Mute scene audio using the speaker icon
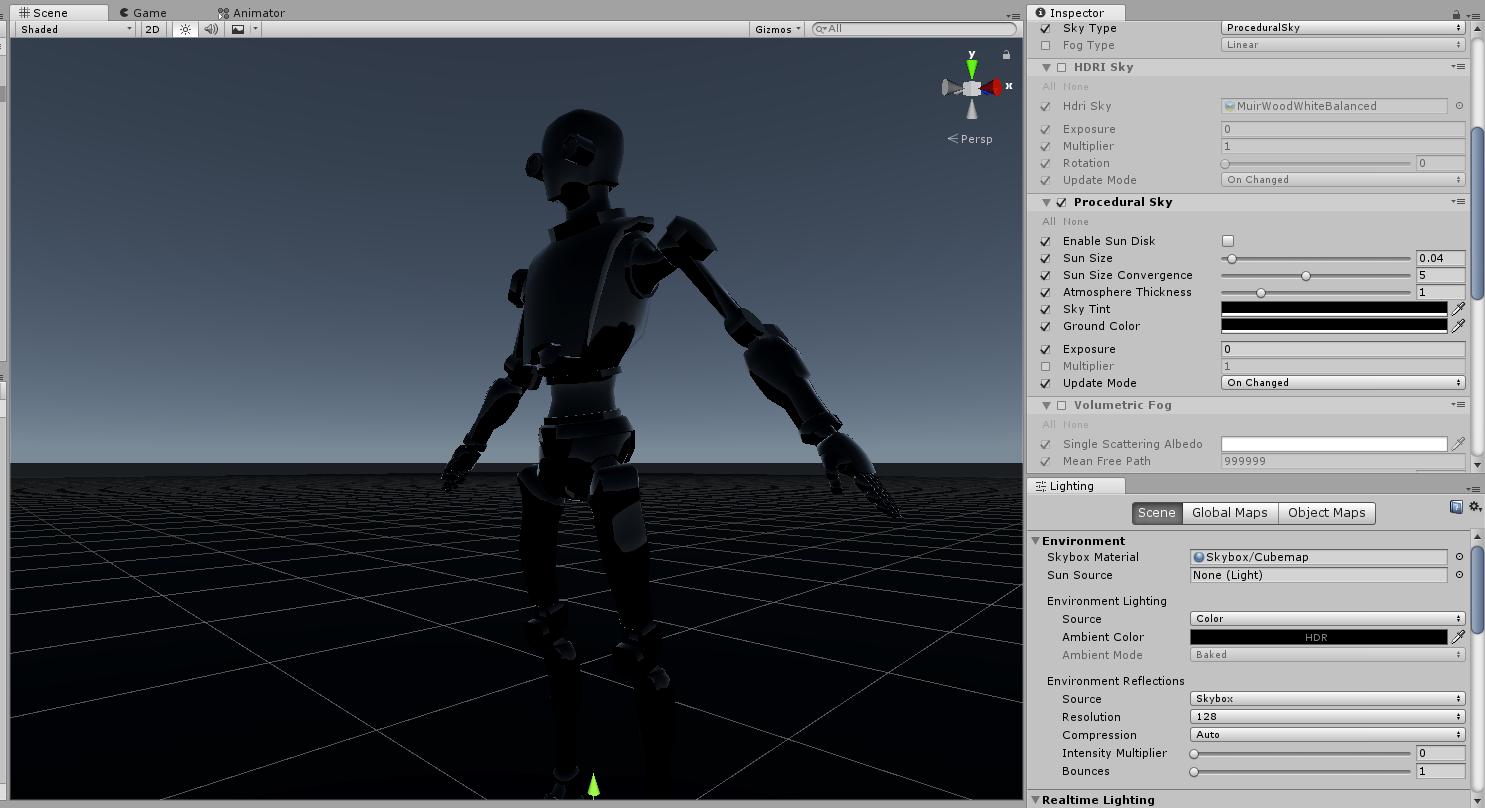The width and height of the screenshot is (1485, 808). click(211, 29)
